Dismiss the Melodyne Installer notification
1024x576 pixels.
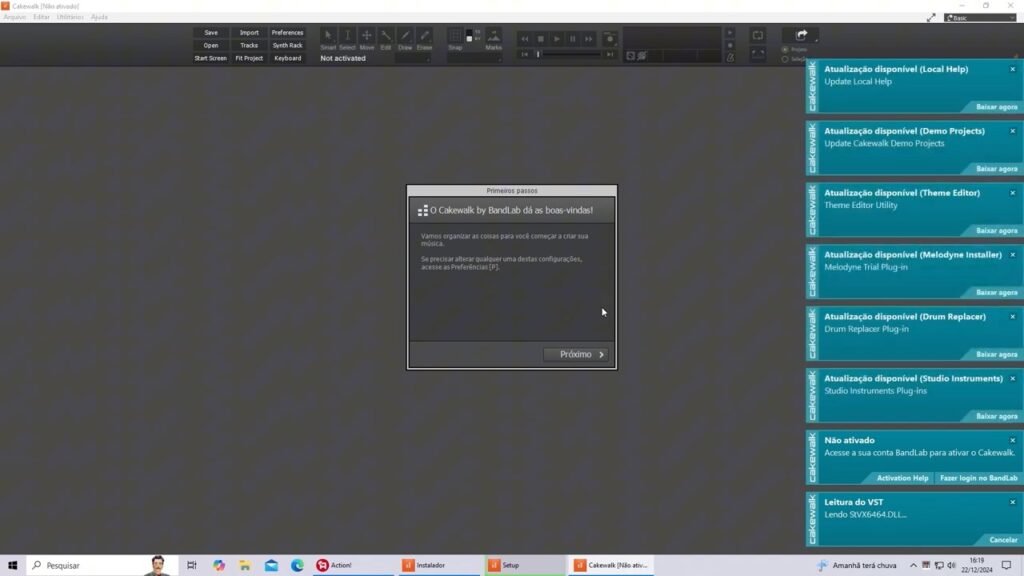[1013, 255]
